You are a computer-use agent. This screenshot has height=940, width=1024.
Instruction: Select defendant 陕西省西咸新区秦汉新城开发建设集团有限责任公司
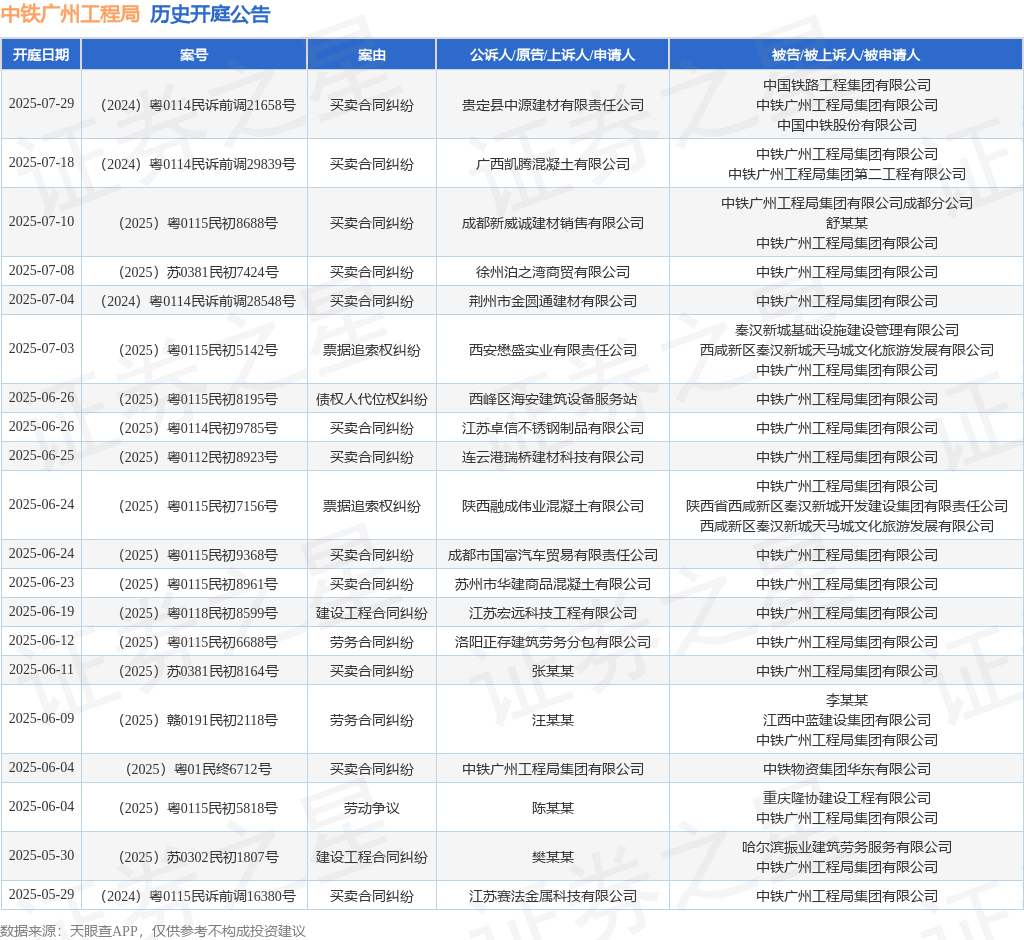[x=847, y=506]
